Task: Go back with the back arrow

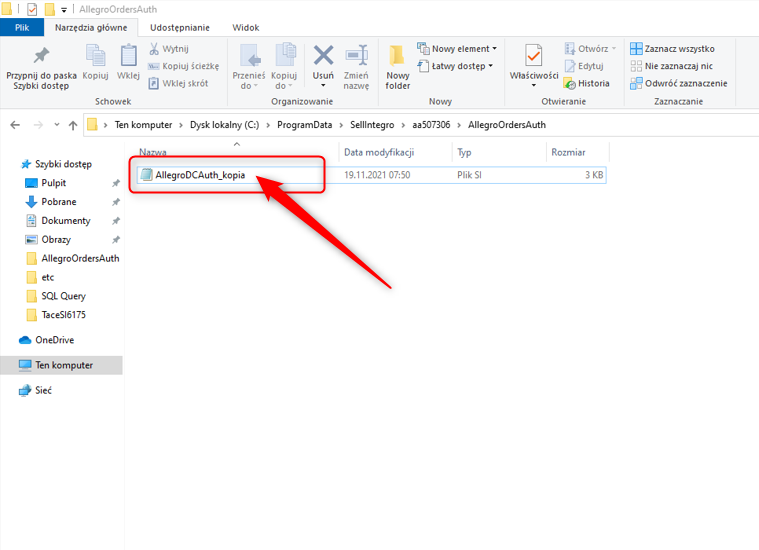Action: point(15,125)
